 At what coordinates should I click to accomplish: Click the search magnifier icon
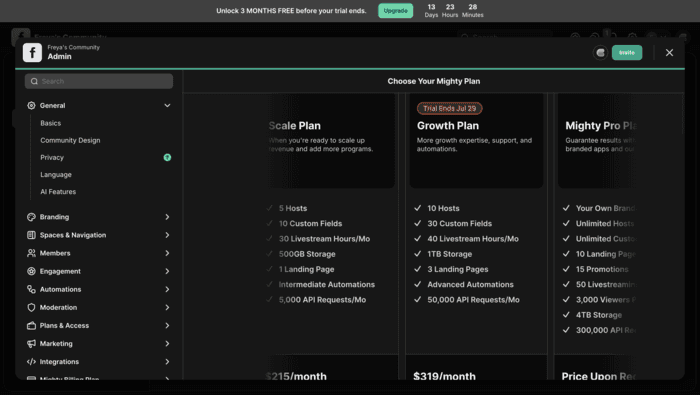coord(34,81)
